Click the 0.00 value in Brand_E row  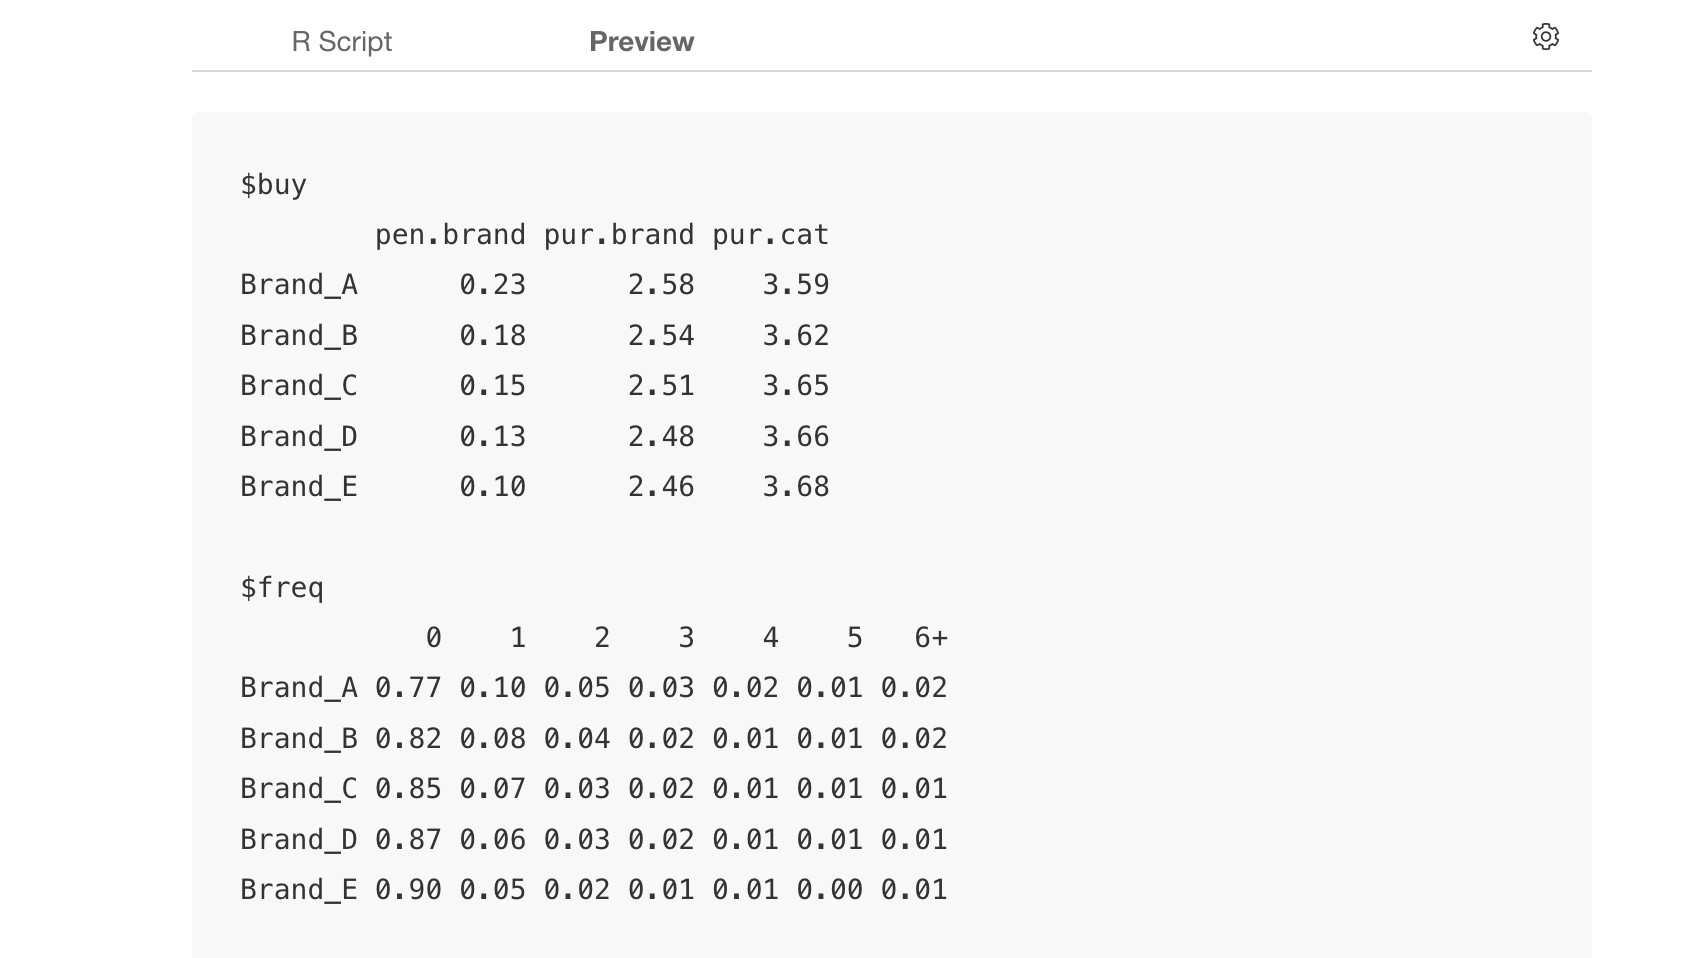829,890
